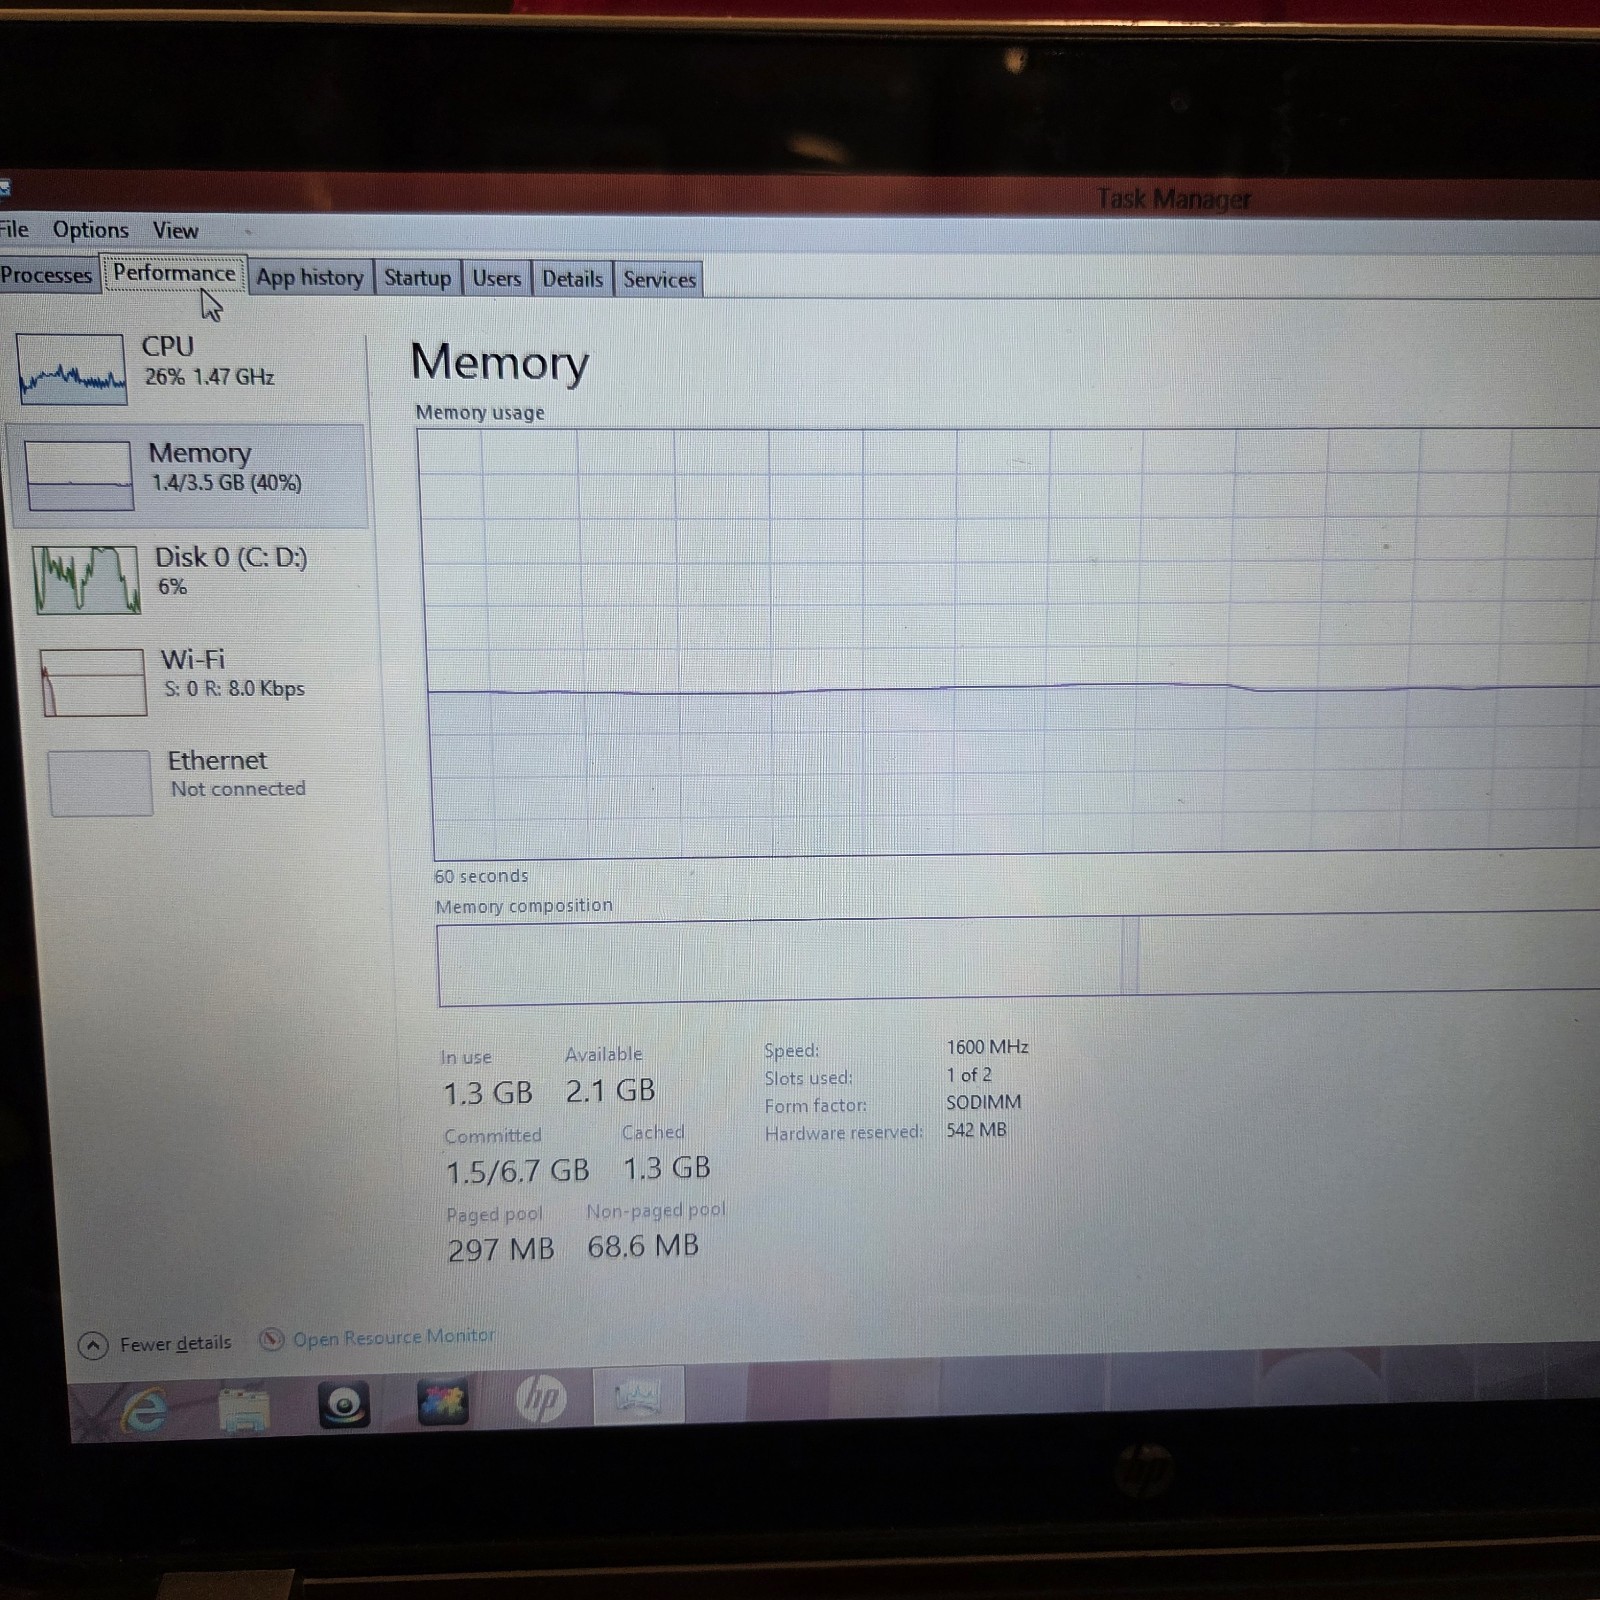
Task: Open File Explorer from the taskbar
Action: coord(243,1408)
